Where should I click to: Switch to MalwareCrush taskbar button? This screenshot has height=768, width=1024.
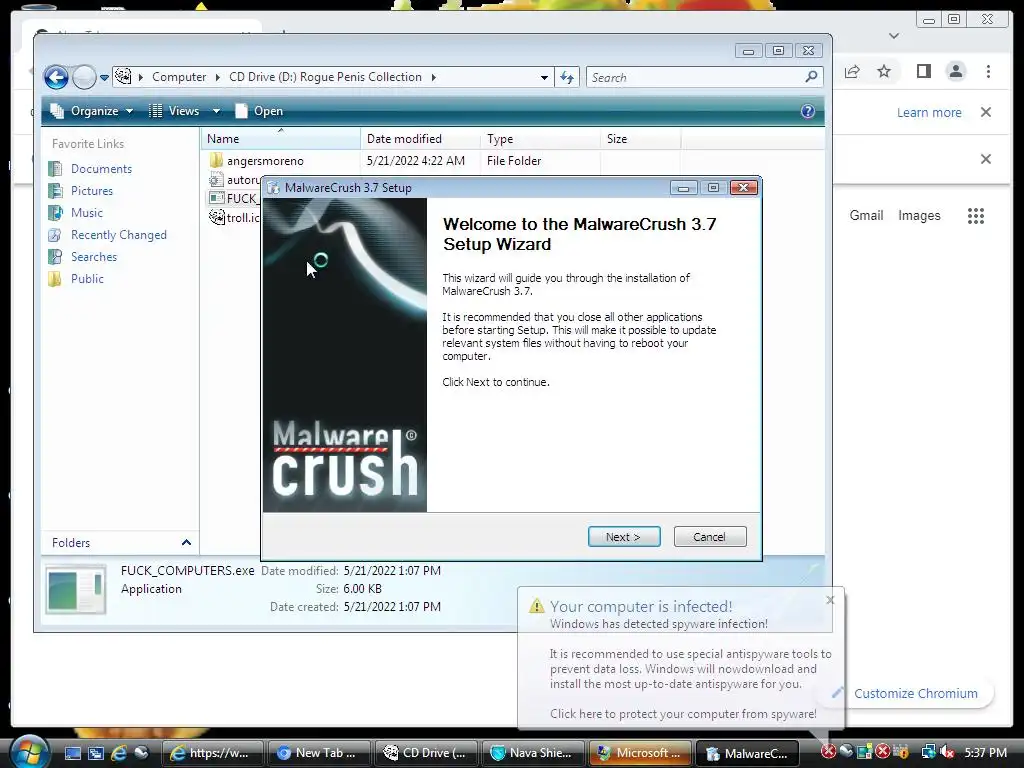pos(748,753)
